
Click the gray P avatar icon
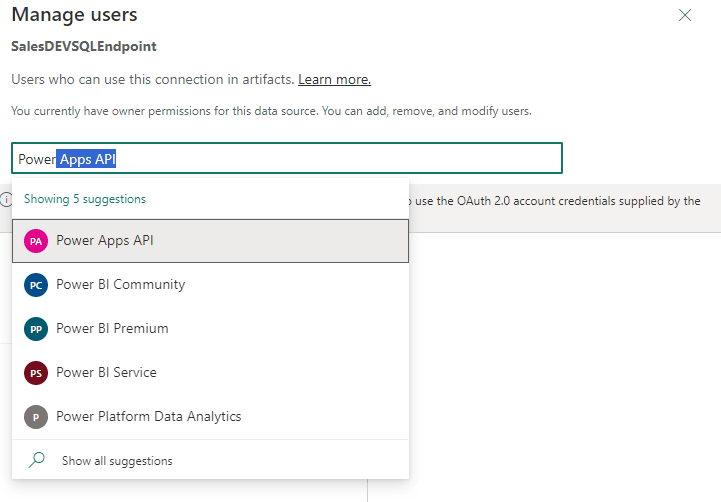pyautogui.click(x=36, y=417)
